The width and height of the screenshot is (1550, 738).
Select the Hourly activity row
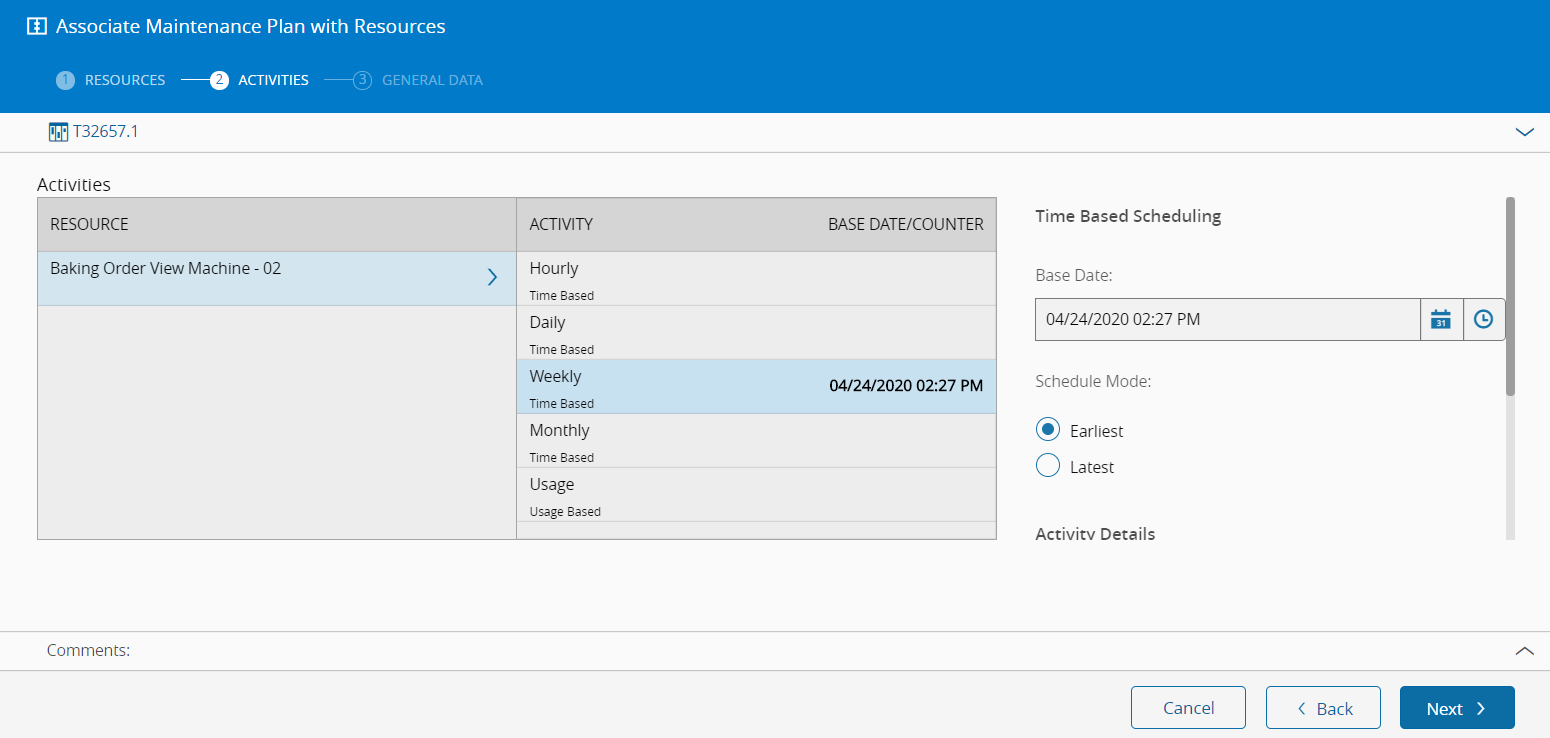755,278
